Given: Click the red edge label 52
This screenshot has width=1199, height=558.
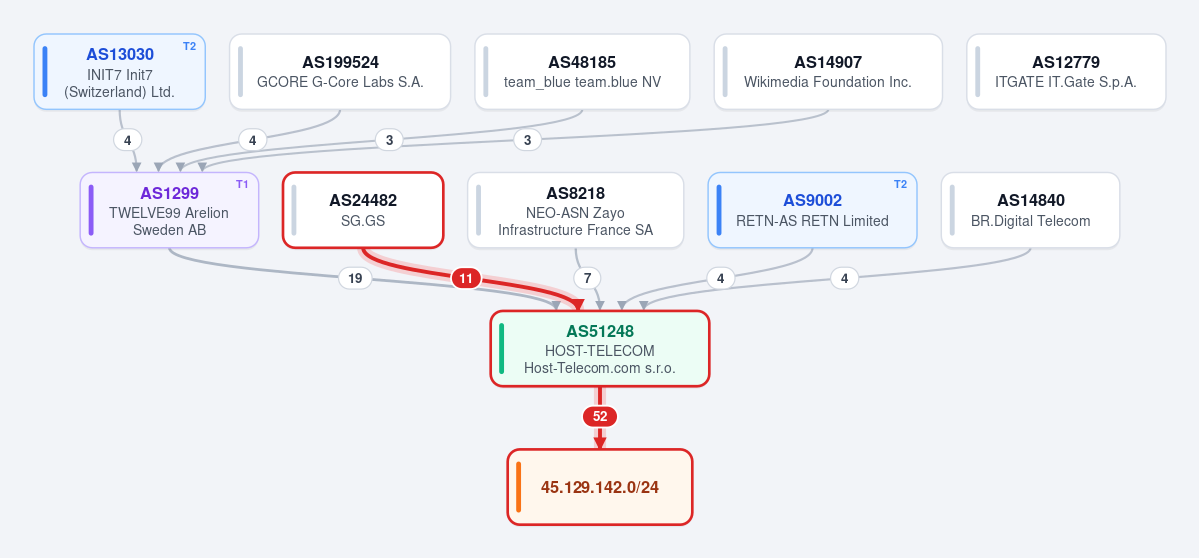Looking at the screenshot, I should click(x=600, y=417).
